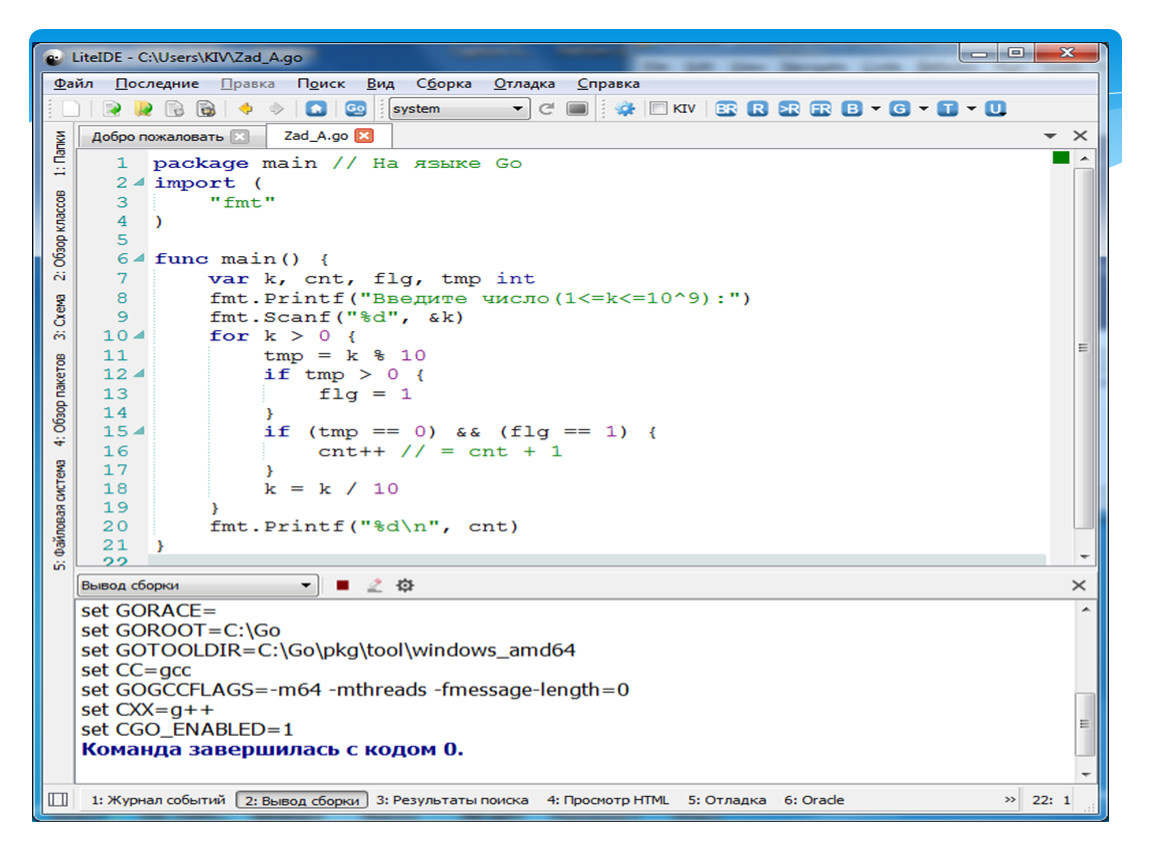Click the T test icon
Screen dimensions: 1150x864
948,109
